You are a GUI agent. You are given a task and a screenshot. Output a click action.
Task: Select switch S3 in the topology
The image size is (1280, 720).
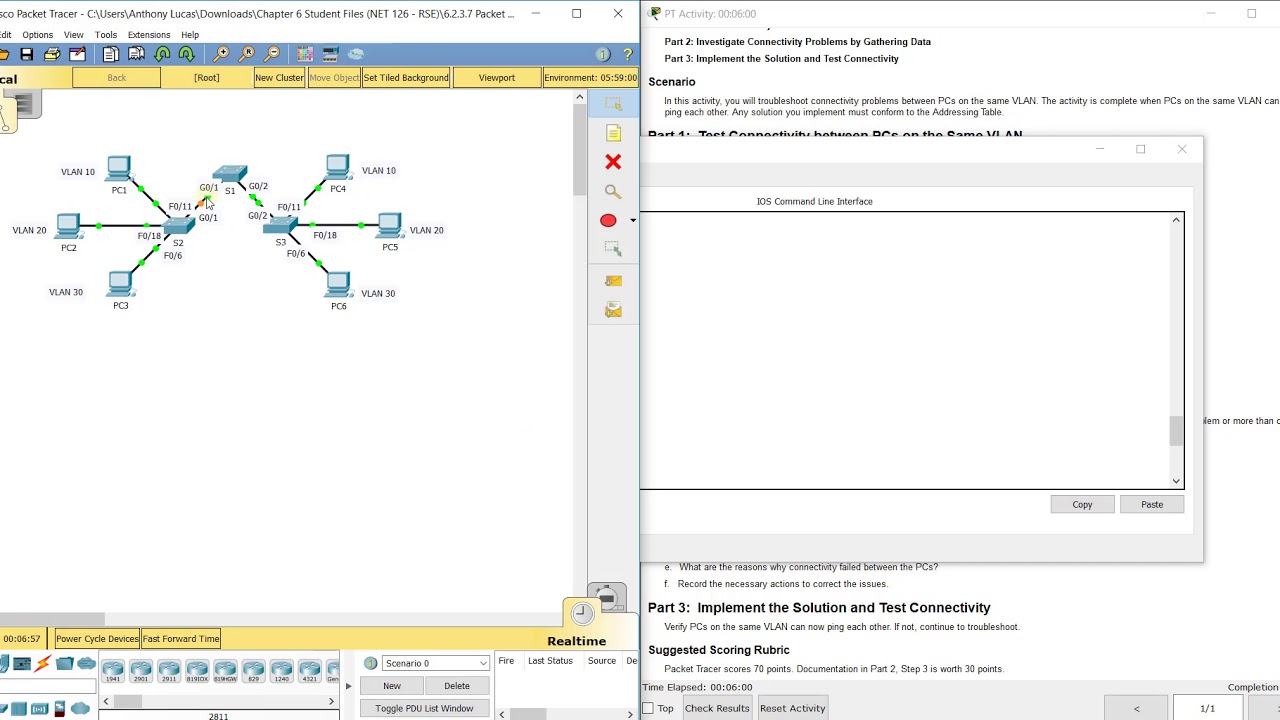281,226
